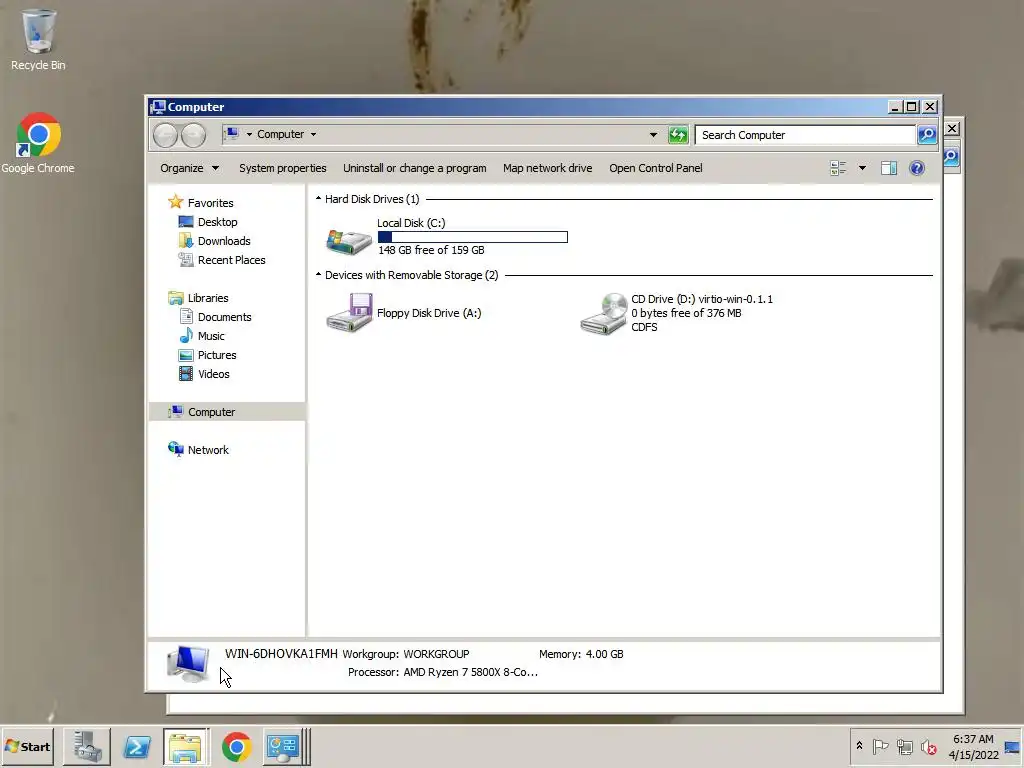The width and height of the screenshot is (1024, 768).
Task: Click the '0 bytes free of 376 MB' text
Action: 686,313
